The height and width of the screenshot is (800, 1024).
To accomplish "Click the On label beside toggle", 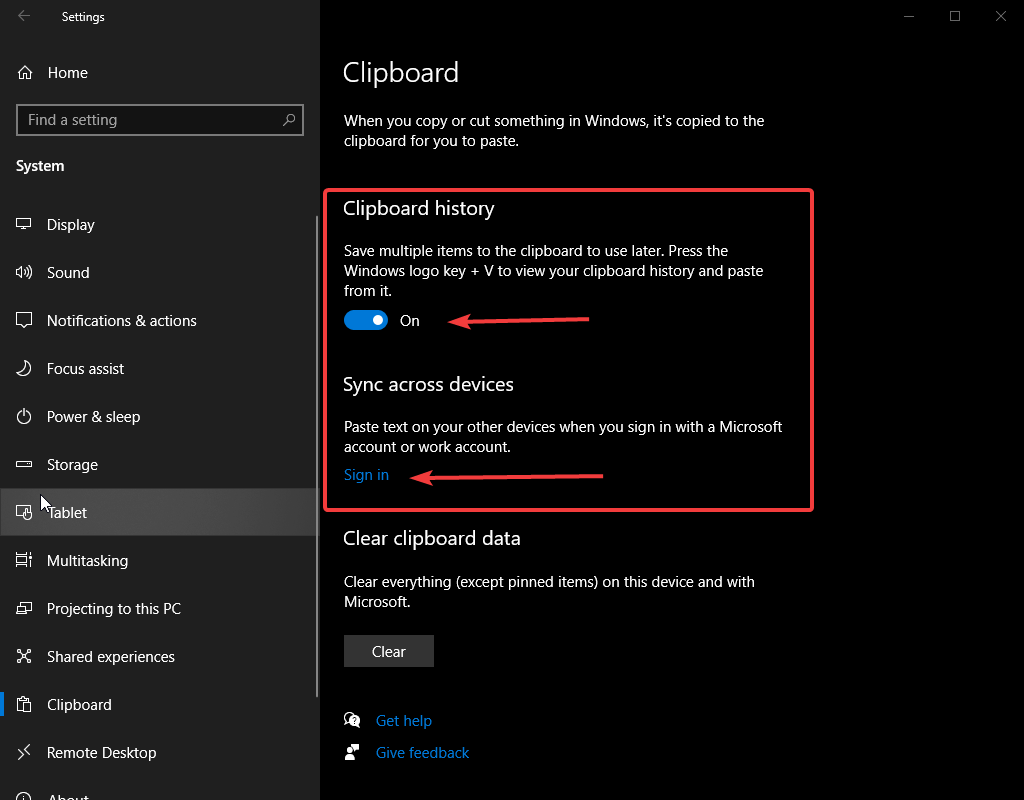I will (x=409, y=321).
